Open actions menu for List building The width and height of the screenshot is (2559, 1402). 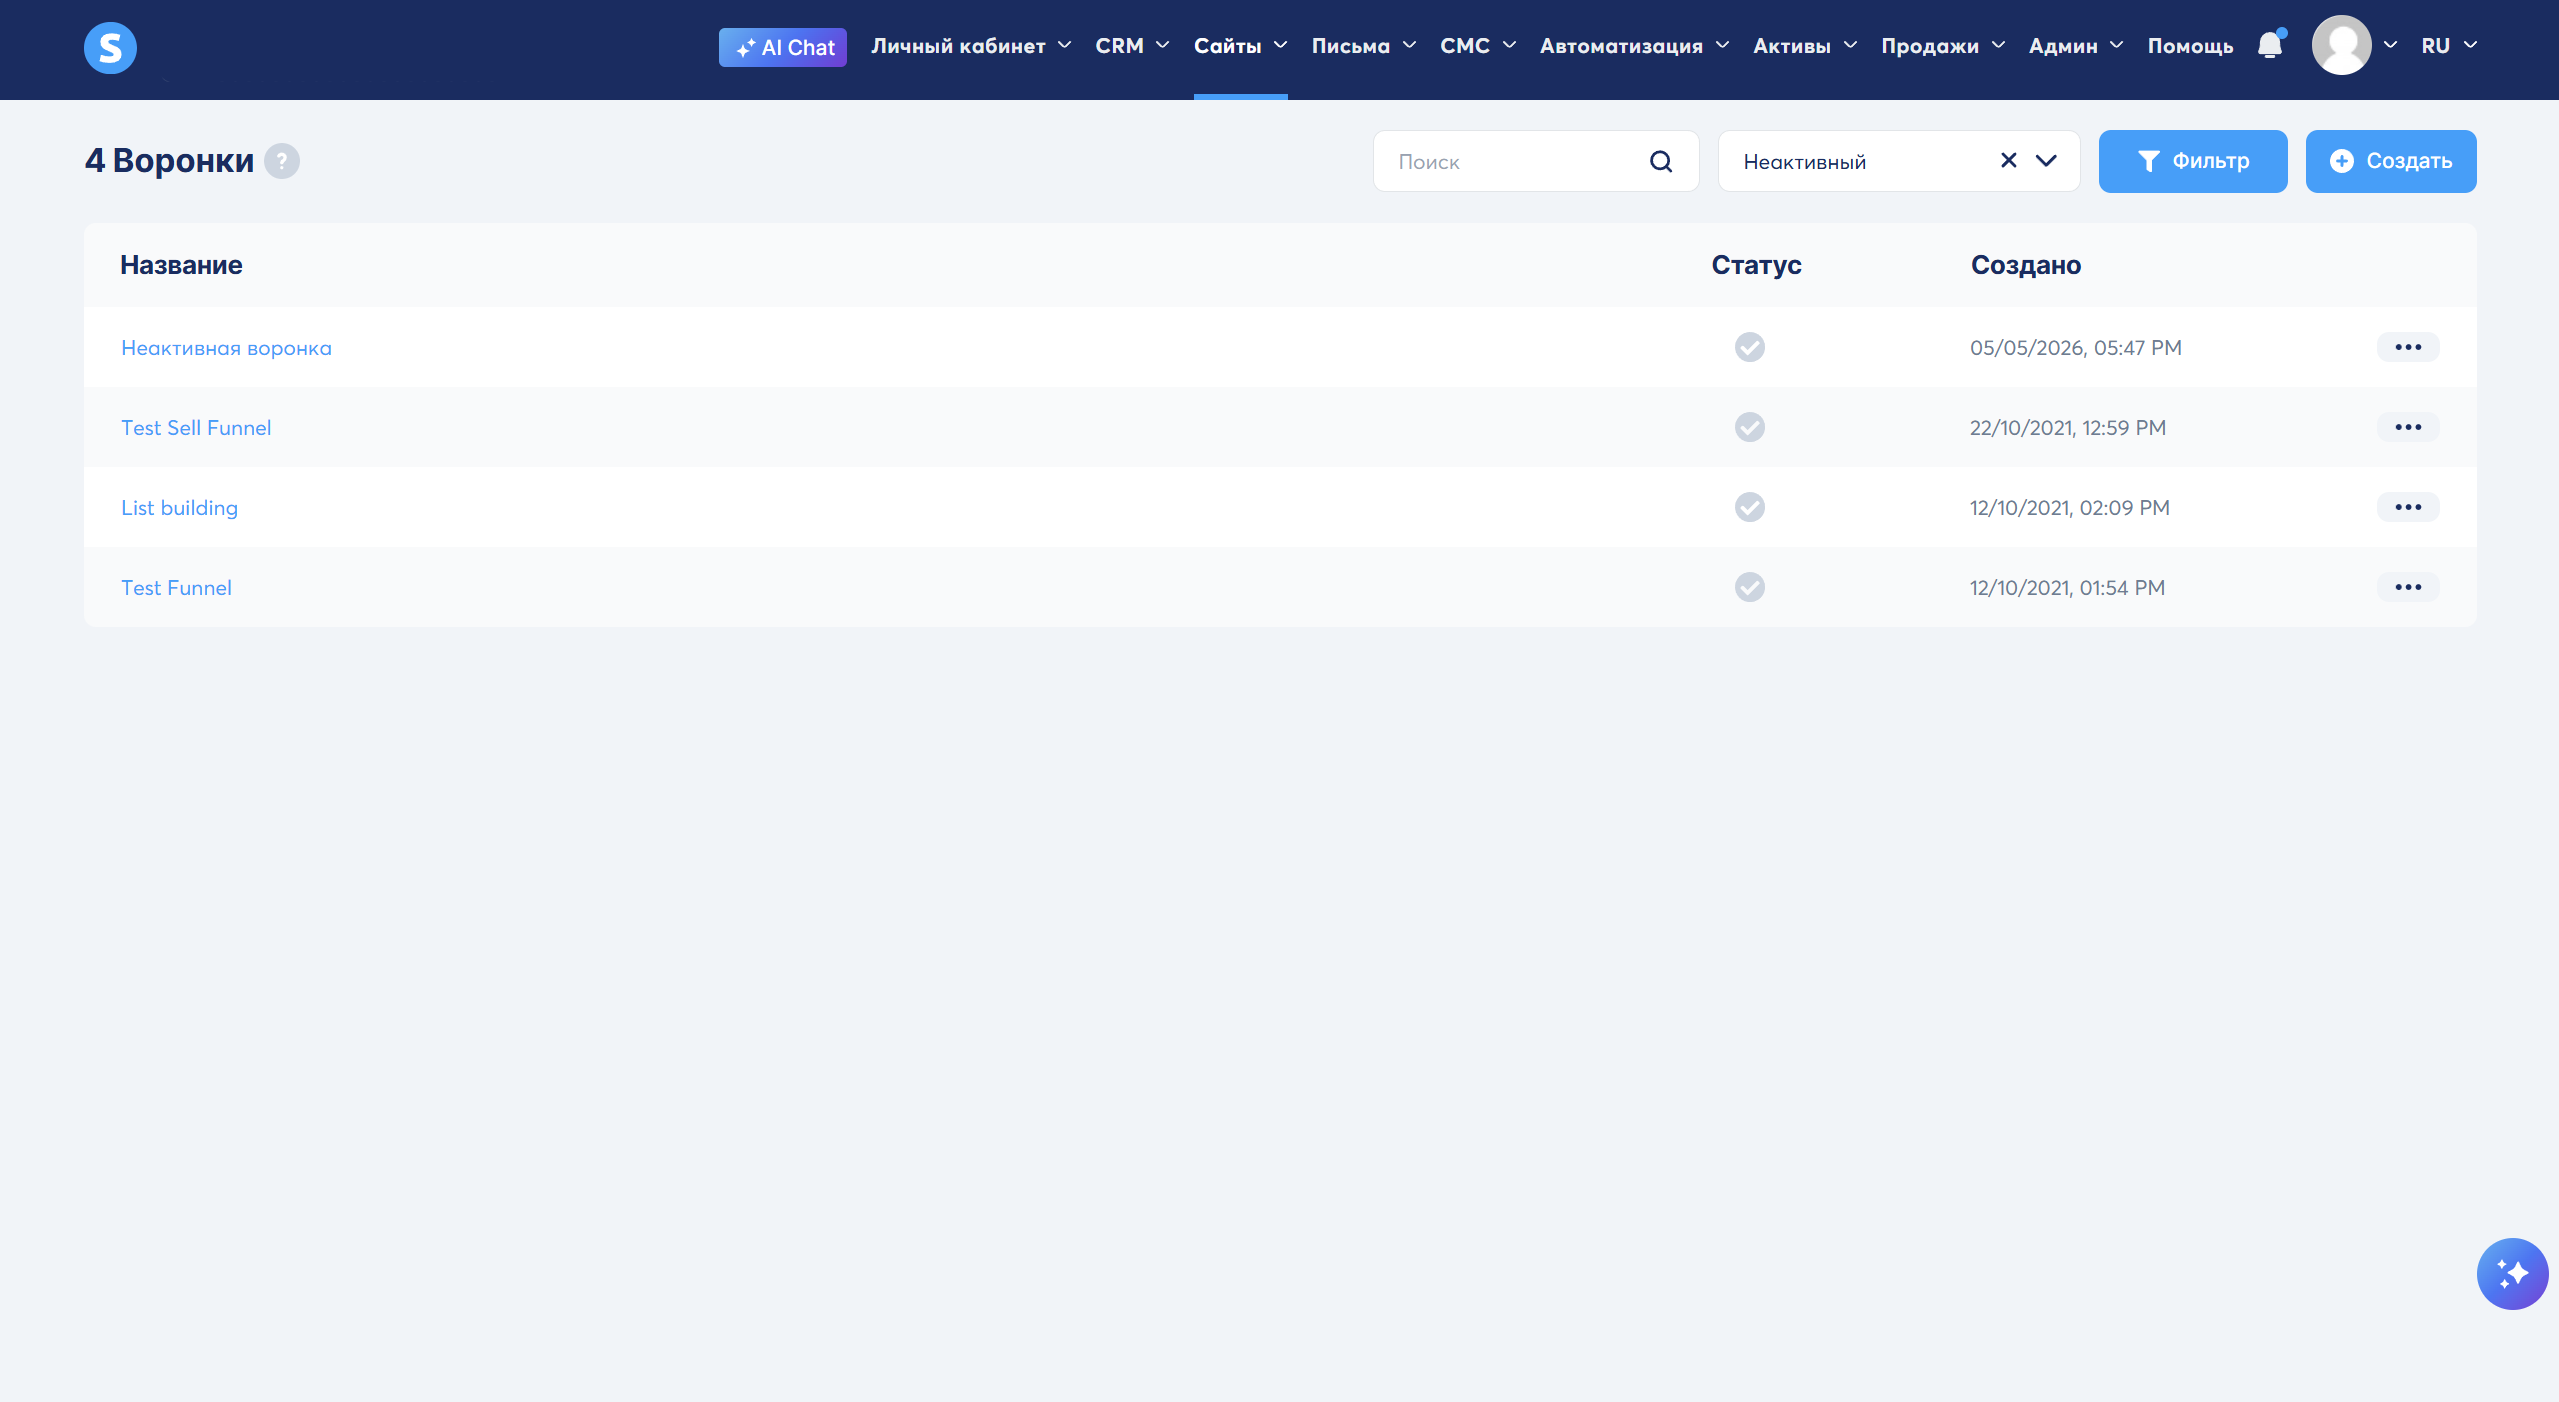click(2408, 507)
